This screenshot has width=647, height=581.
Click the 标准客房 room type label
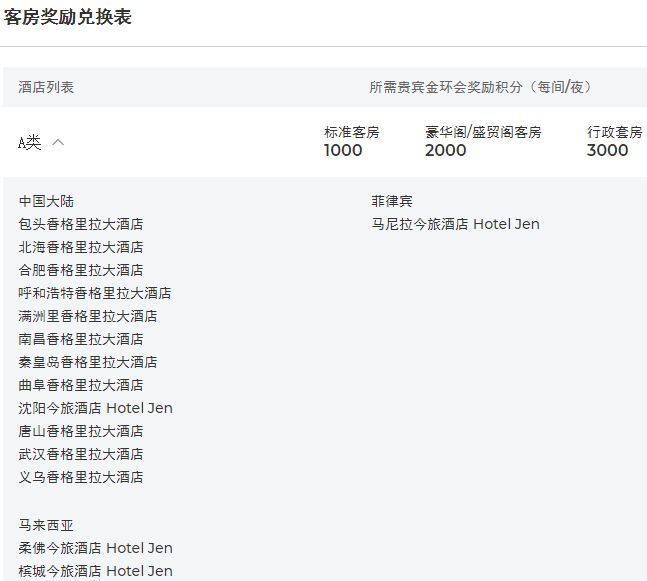[352, 132]
